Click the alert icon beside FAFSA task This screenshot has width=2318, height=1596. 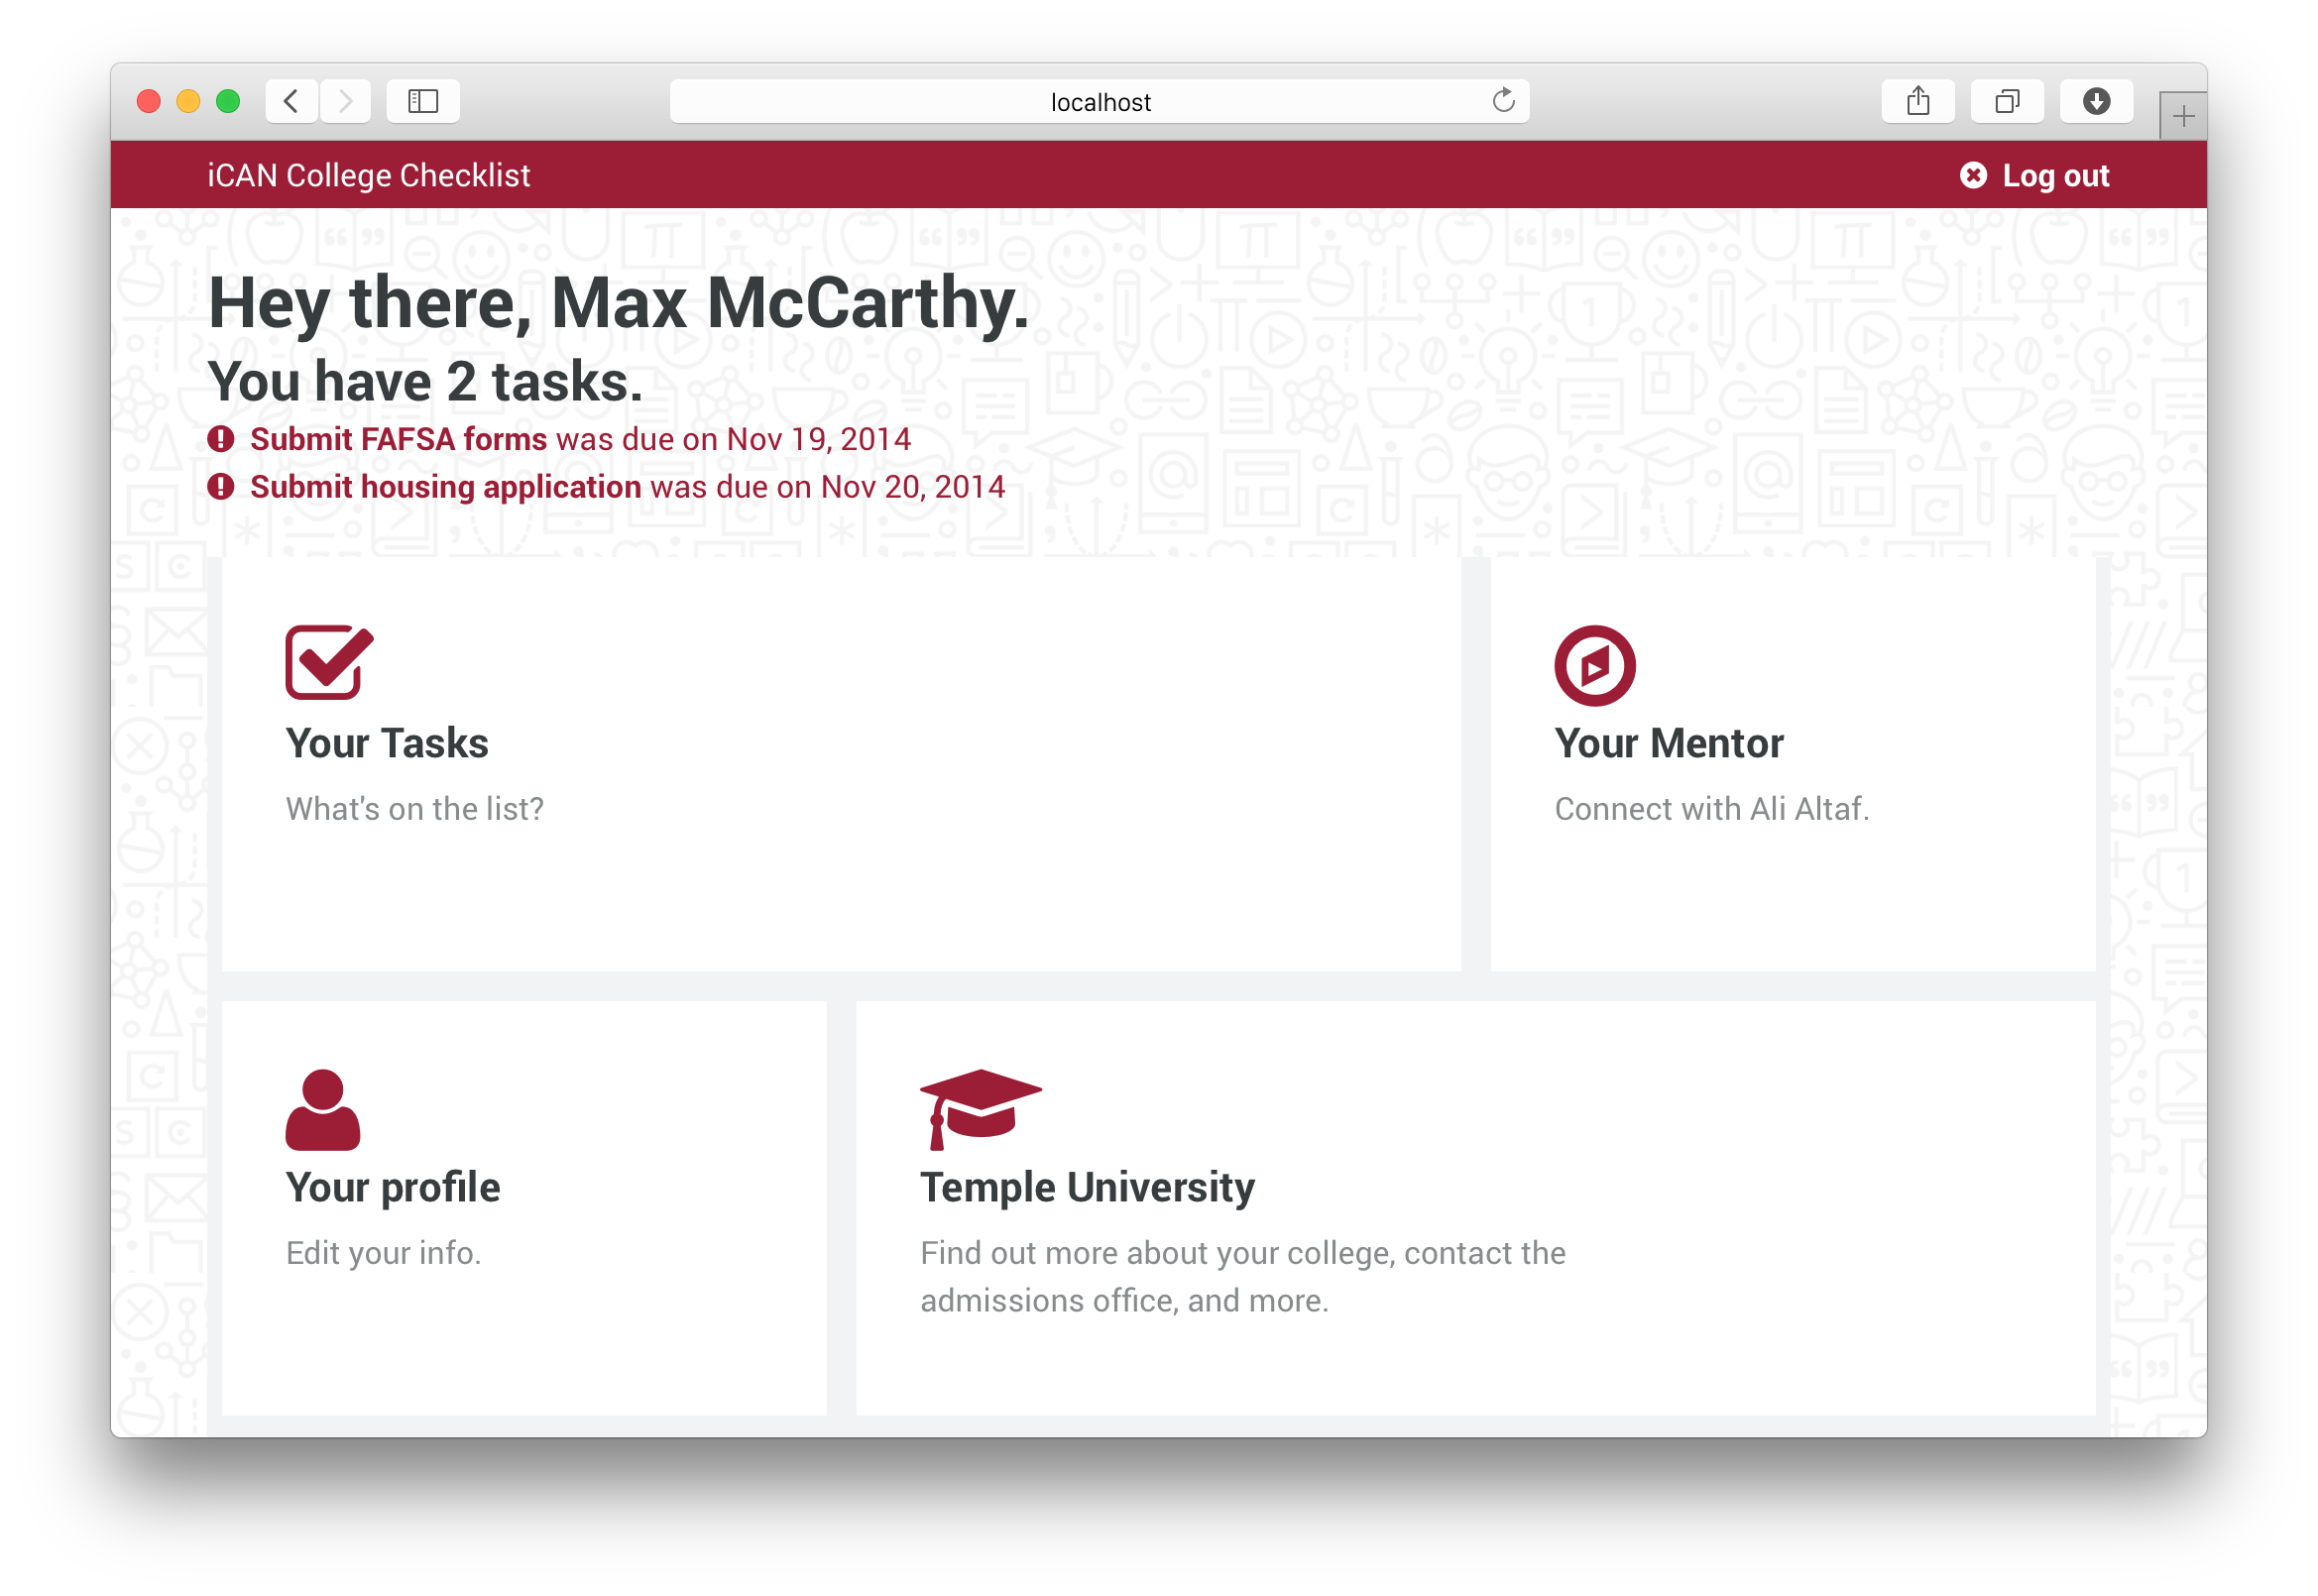(x=221, y=439)
